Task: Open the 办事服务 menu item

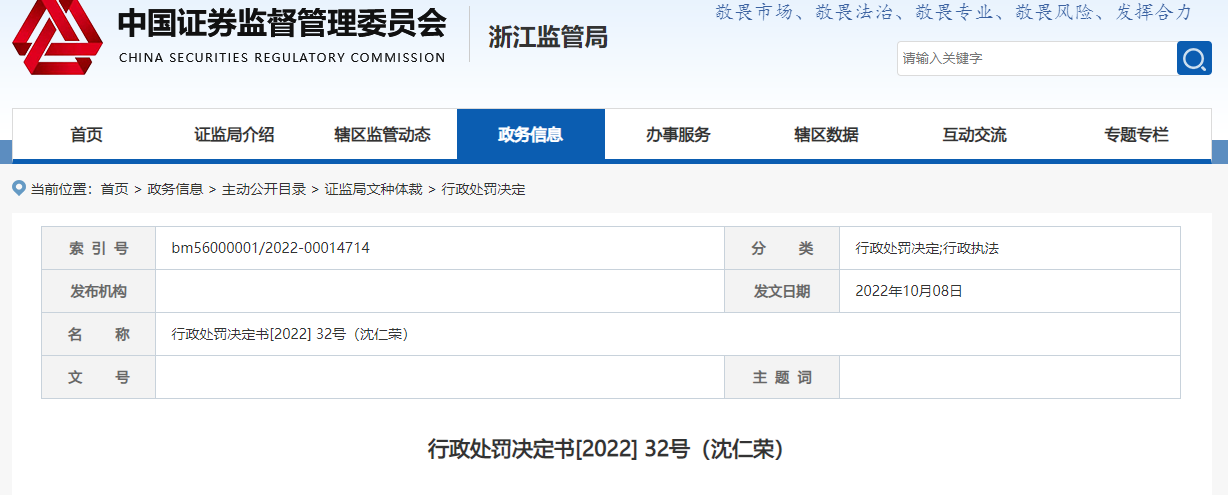Action: click(x=678, y=135)
